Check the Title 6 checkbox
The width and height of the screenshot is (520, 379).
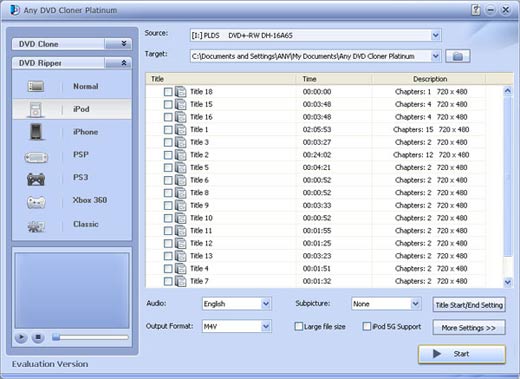pos(168,180)
